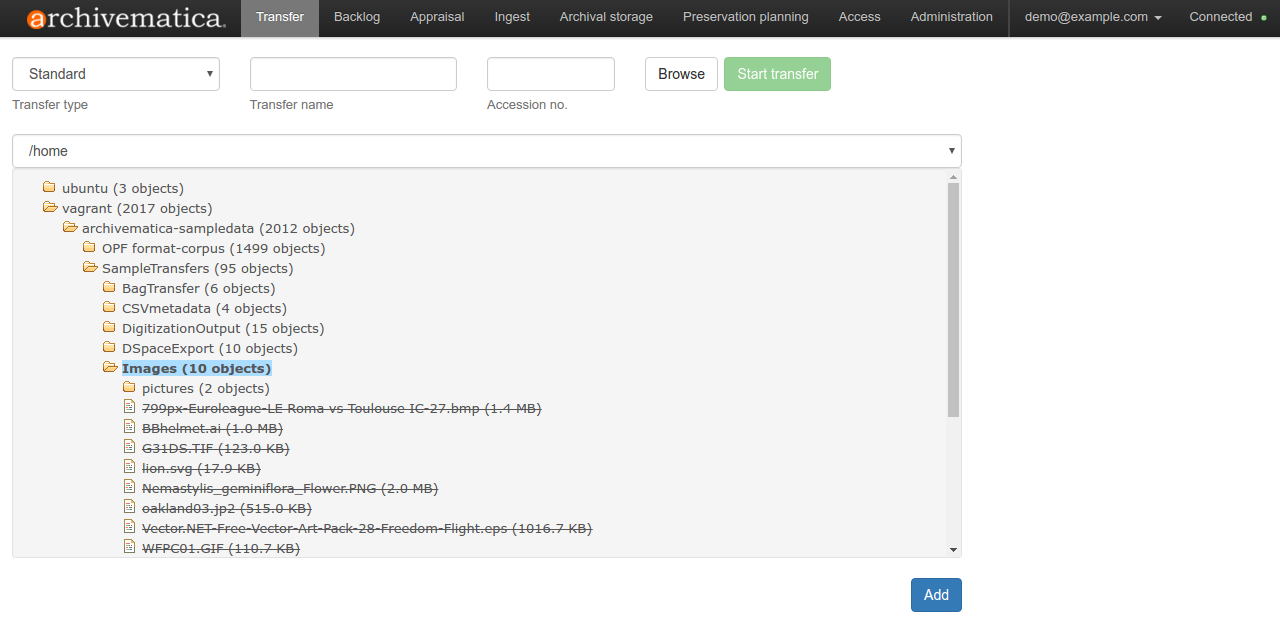This screenshot has width=1280, height=619.
Task: Switch to the Archival storage tab
Action: pos(606,17)
